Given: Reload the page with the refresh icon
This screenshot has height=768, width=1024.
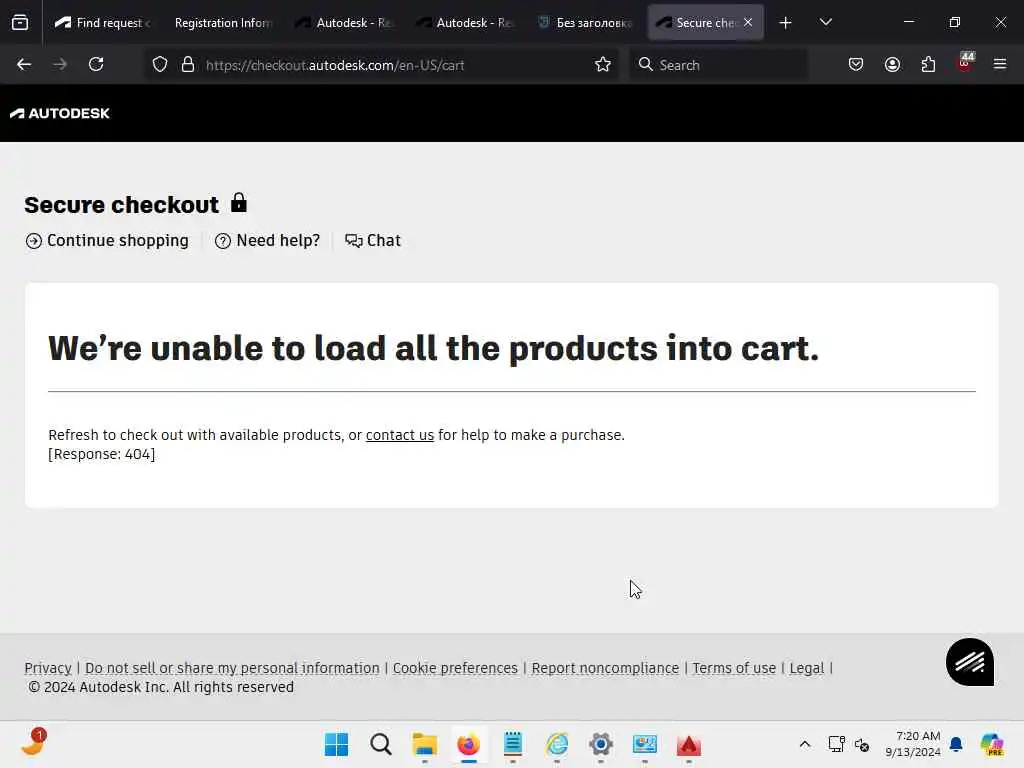Looking at the screenshot, I should tap(96, 64).
